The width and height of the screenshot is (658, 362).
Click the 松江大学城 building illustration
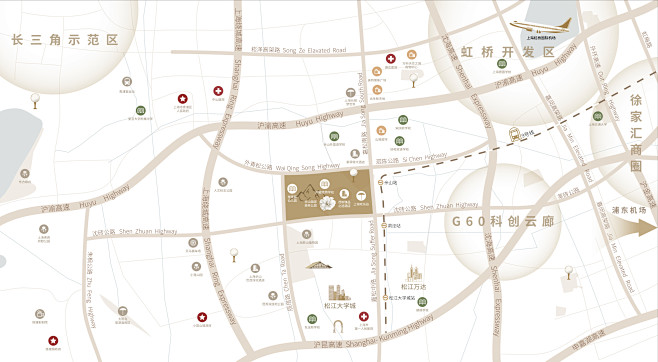tap(339, 292)
